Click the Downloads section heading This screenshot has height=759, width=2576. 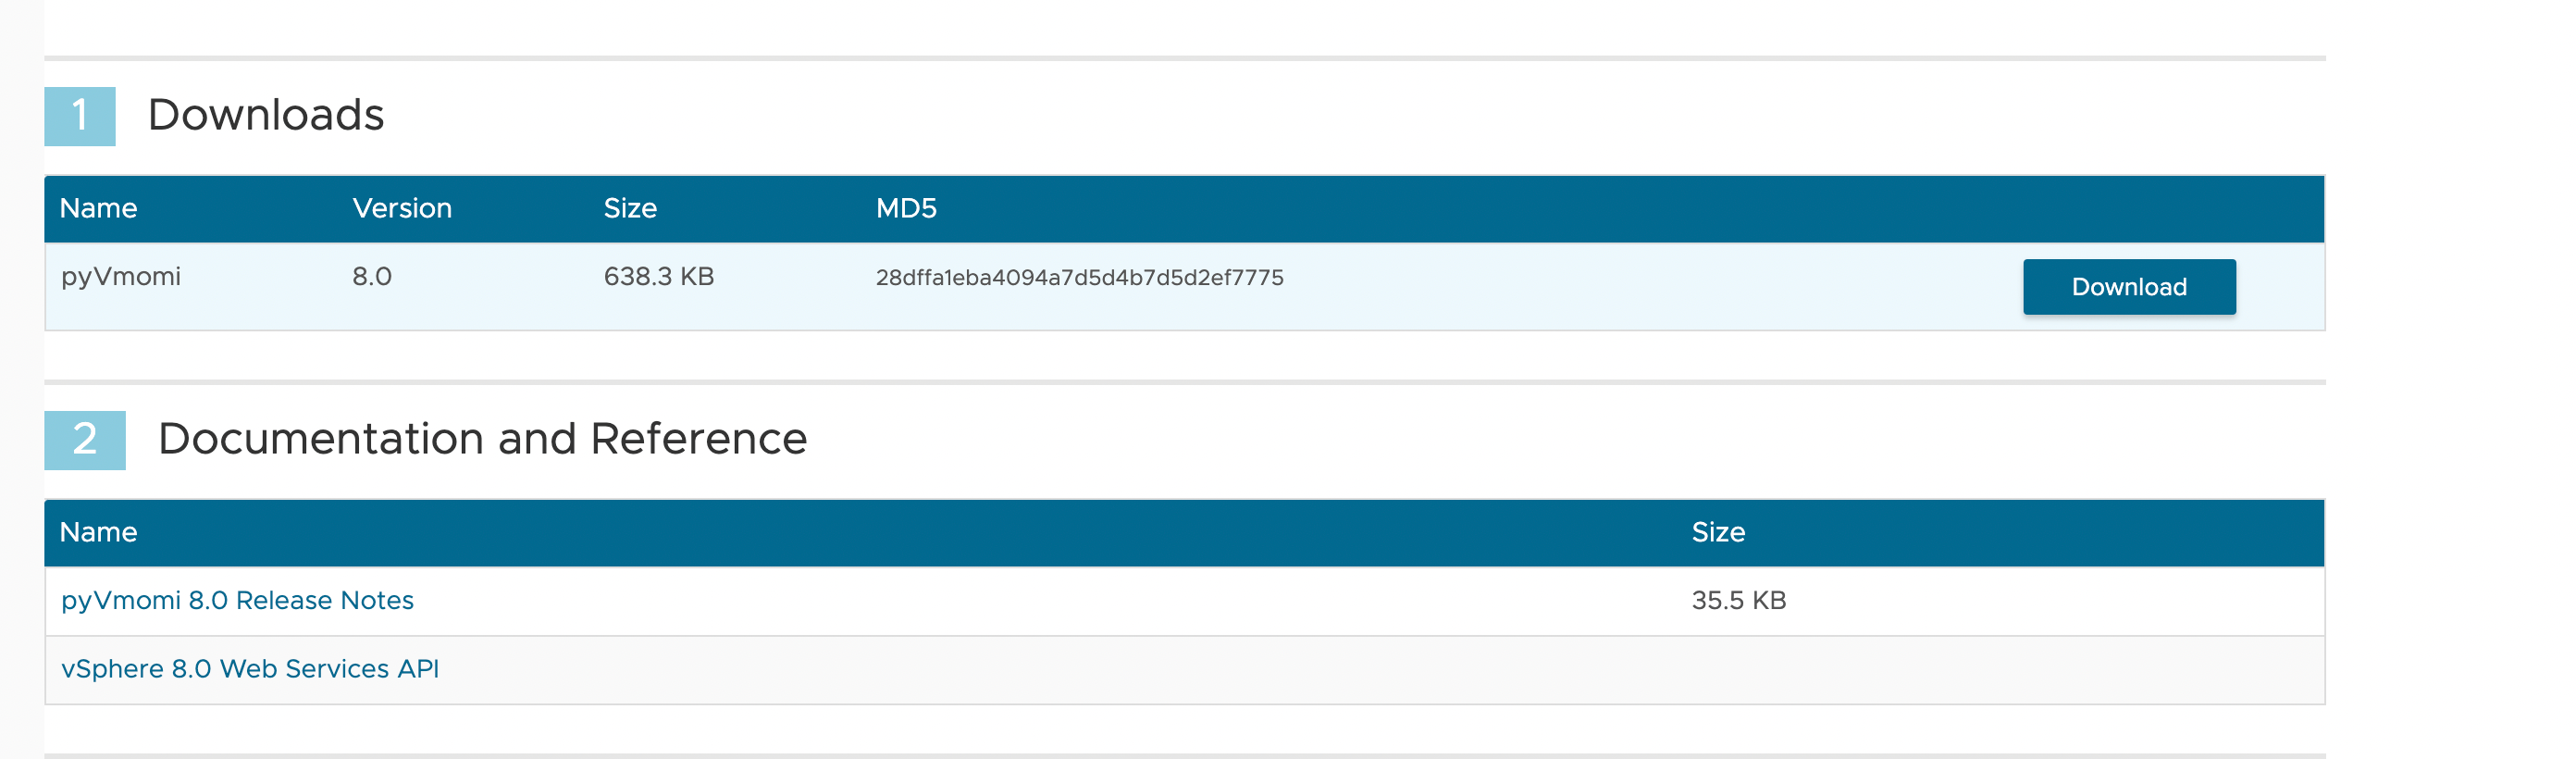coord(266,114)
